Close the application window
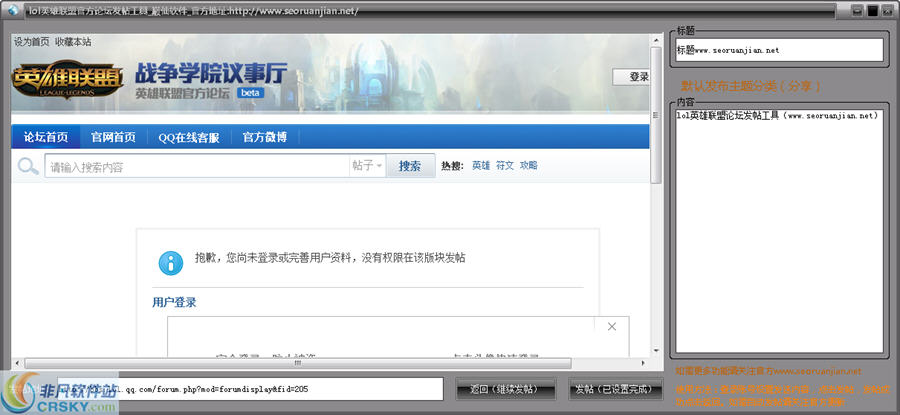 (888, 10)
